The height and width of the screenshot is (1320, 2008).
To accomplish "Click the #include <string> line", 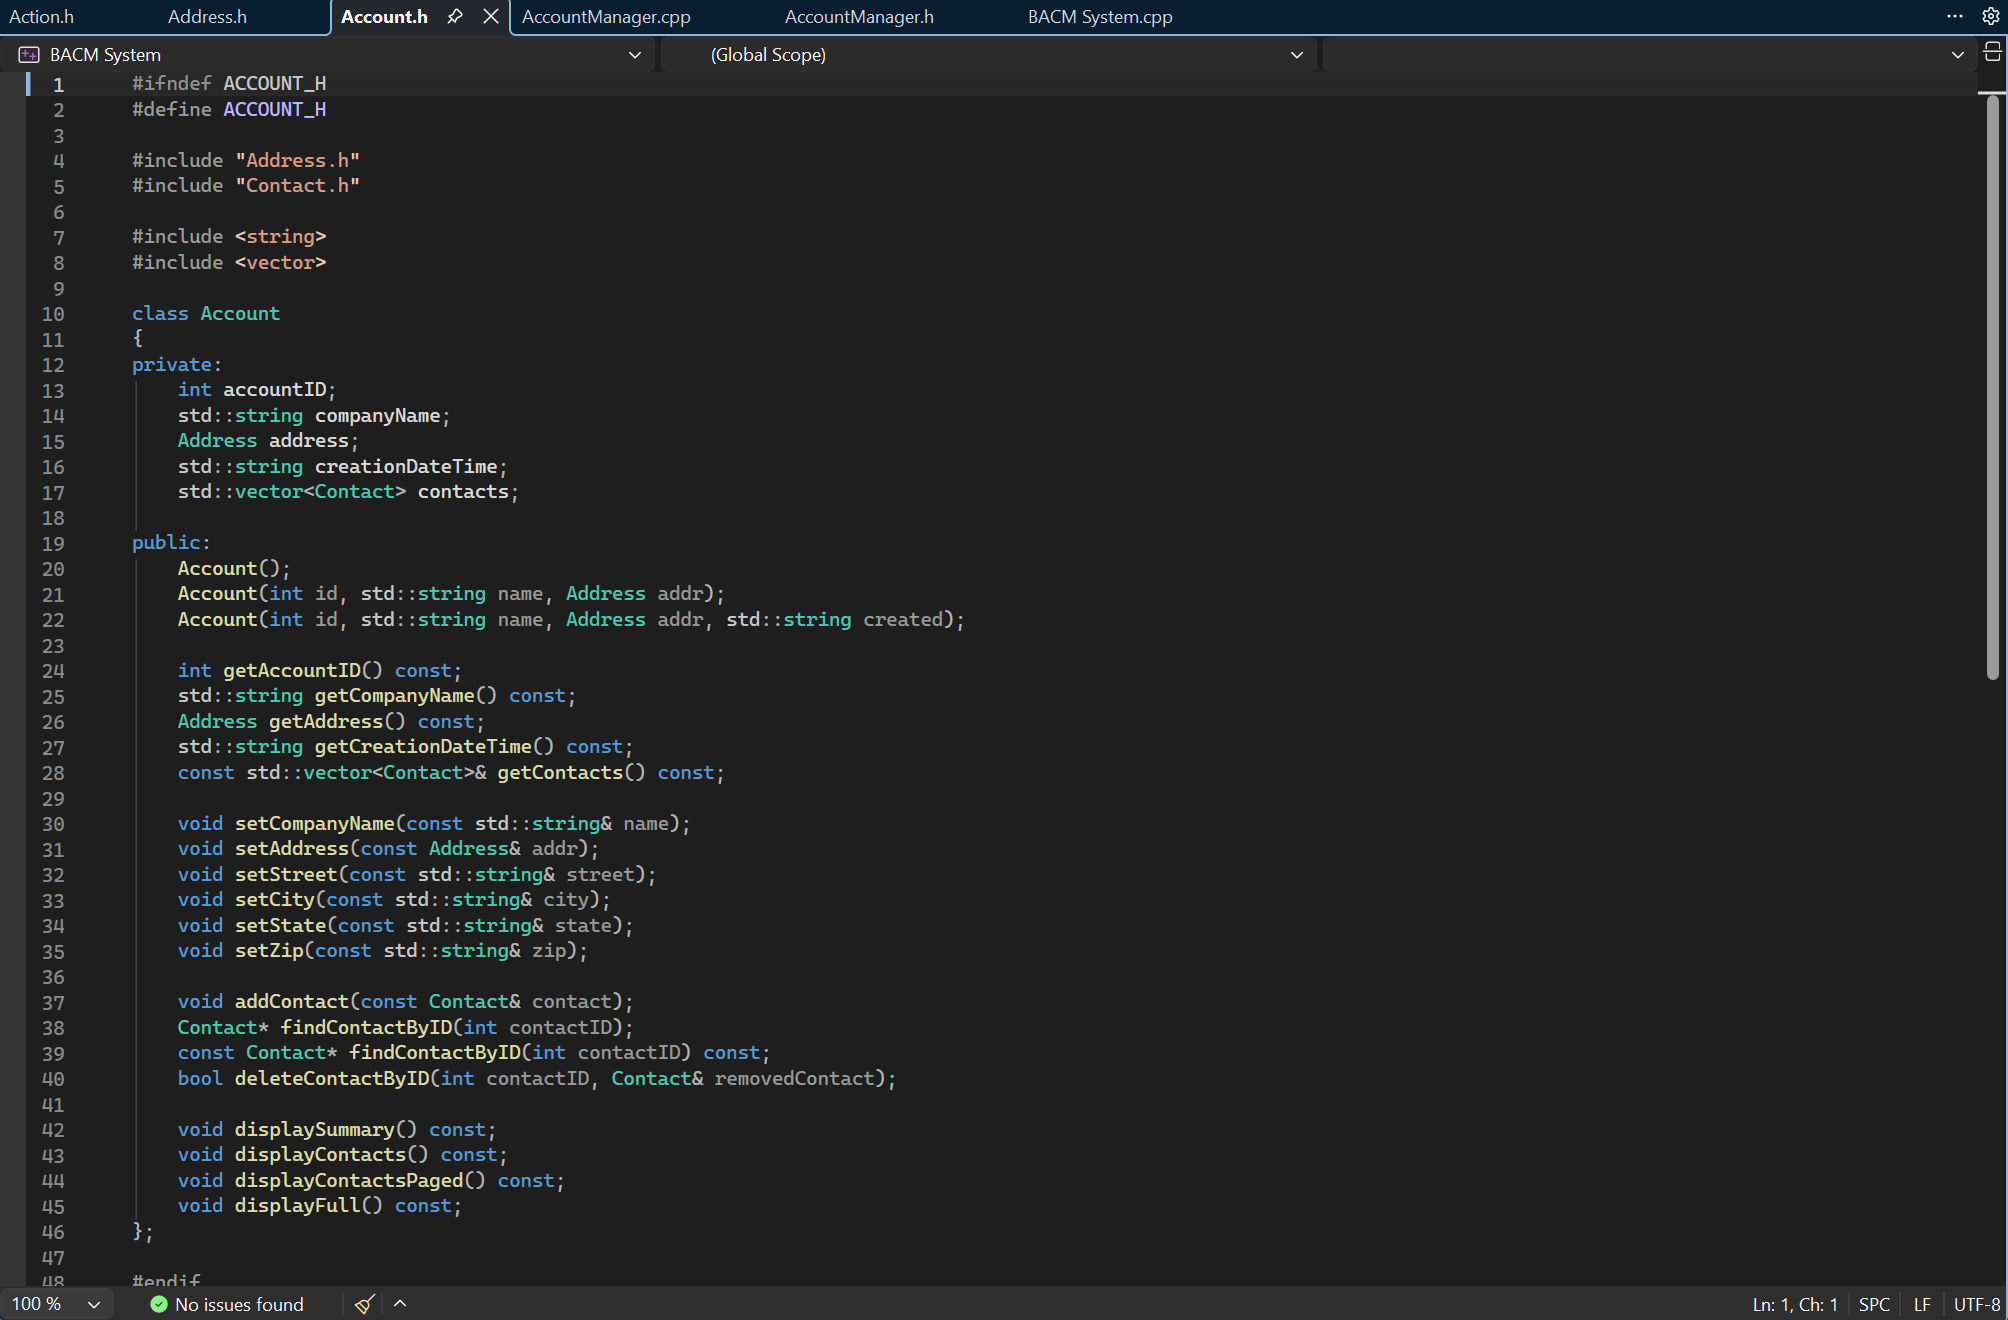I will pyautogui.click(x=229, y=236).
